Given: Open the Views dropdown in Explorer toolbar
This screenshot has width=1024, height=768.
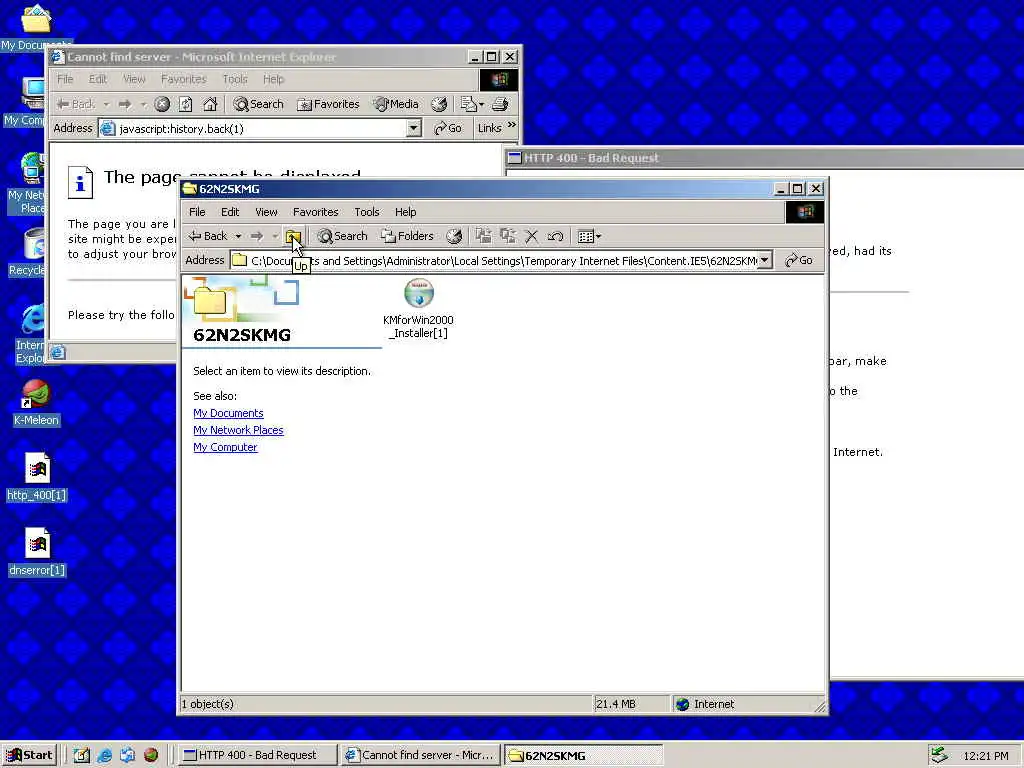Looking at the screenshot, I should pyautogui.click(x=589, y=236).
